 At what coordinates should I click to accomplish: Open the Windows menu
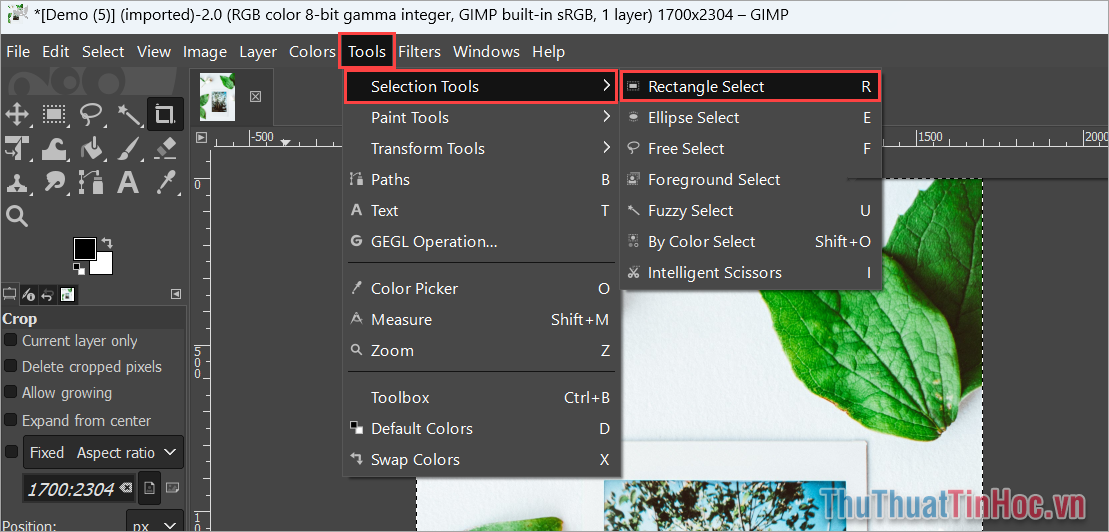tap(487, 52)
